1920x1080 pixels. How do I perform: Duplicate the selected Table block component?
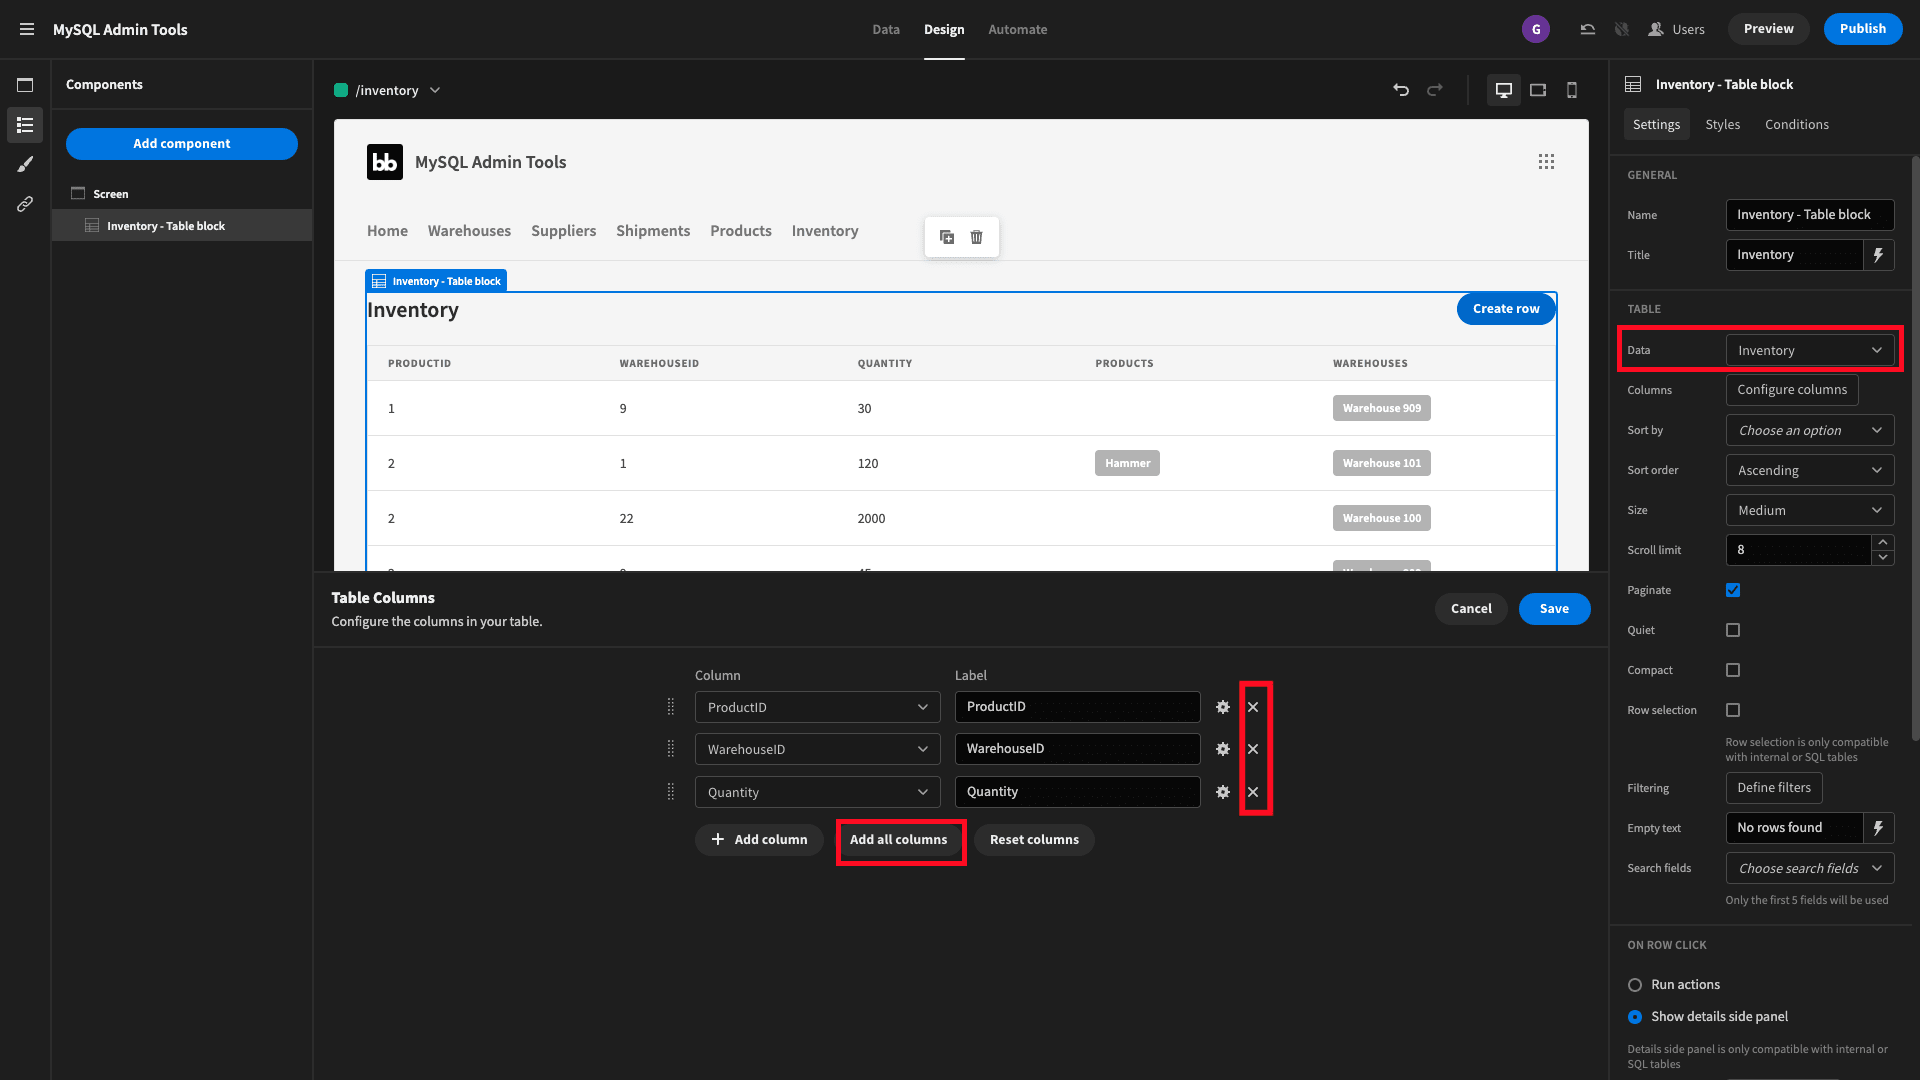(x=947, y=237)
